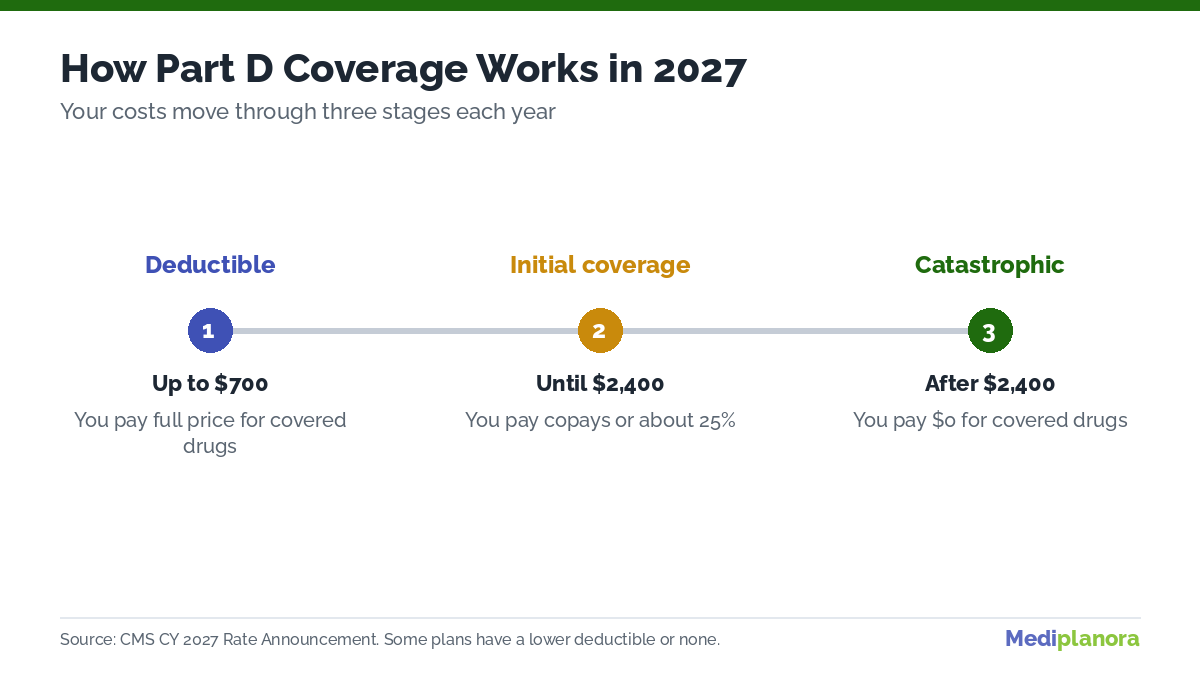Select the Catastrophic stage heading
This screenshot has height=675, width=1200.
tap(990, 265)
